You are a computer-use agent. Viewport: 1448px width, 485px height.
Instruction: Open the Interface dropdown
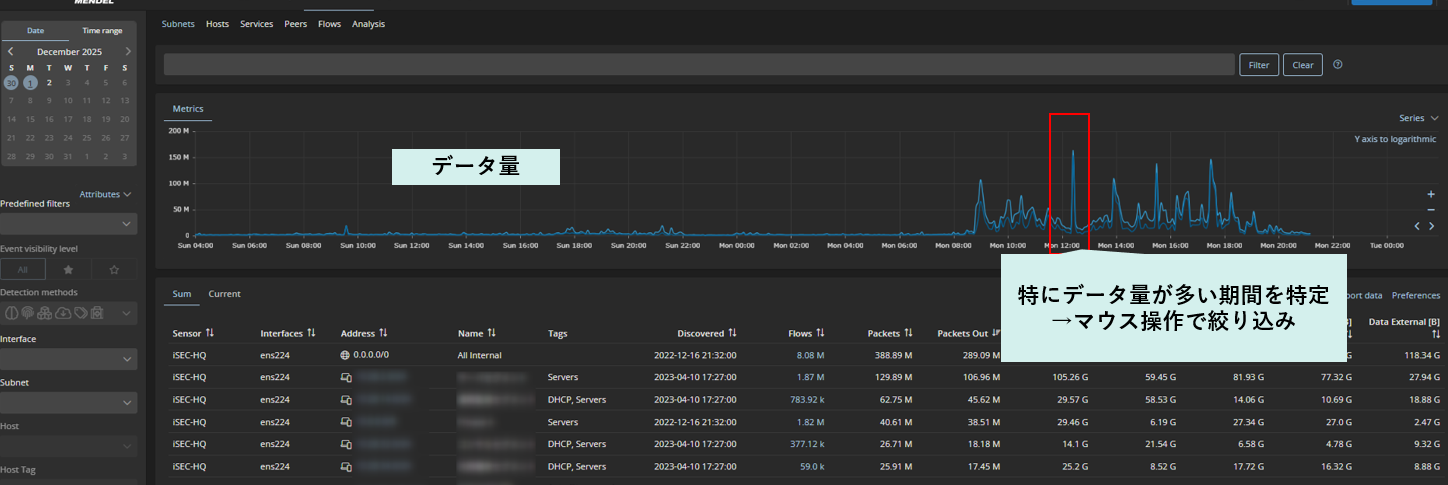tap(68, 359)
